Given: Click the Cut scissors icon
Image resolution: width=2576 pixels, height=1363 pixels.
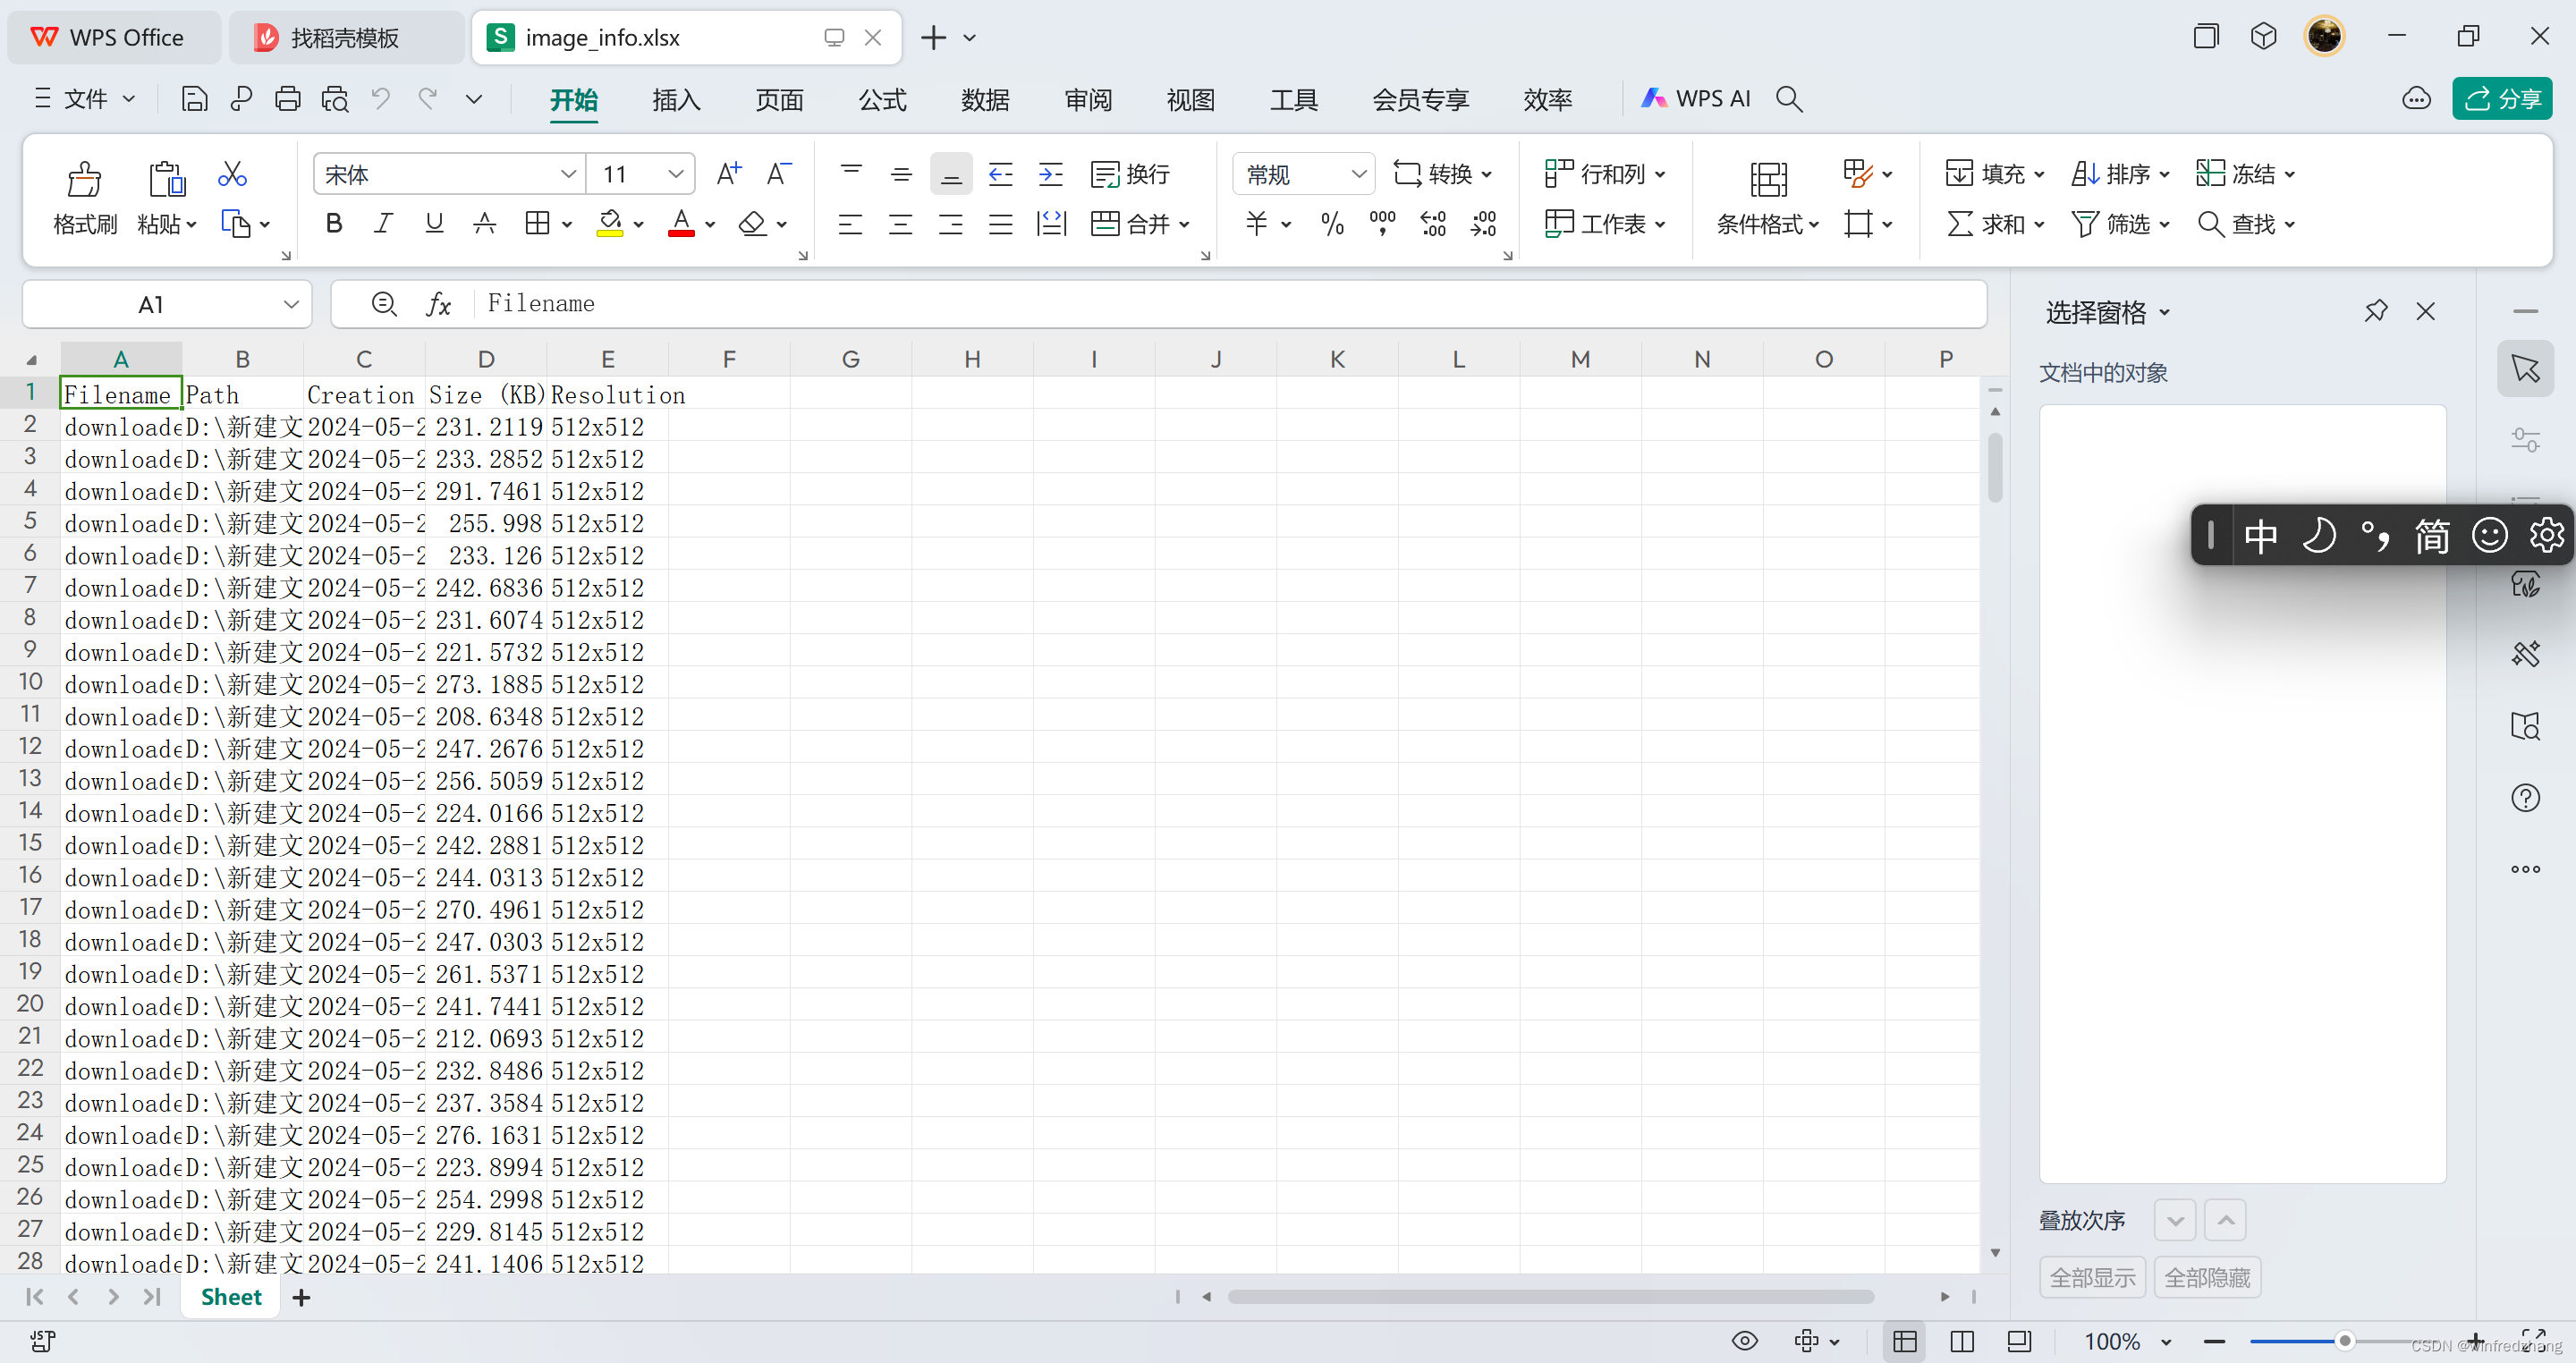Looking at the screenshot, I should coord(232,175).
